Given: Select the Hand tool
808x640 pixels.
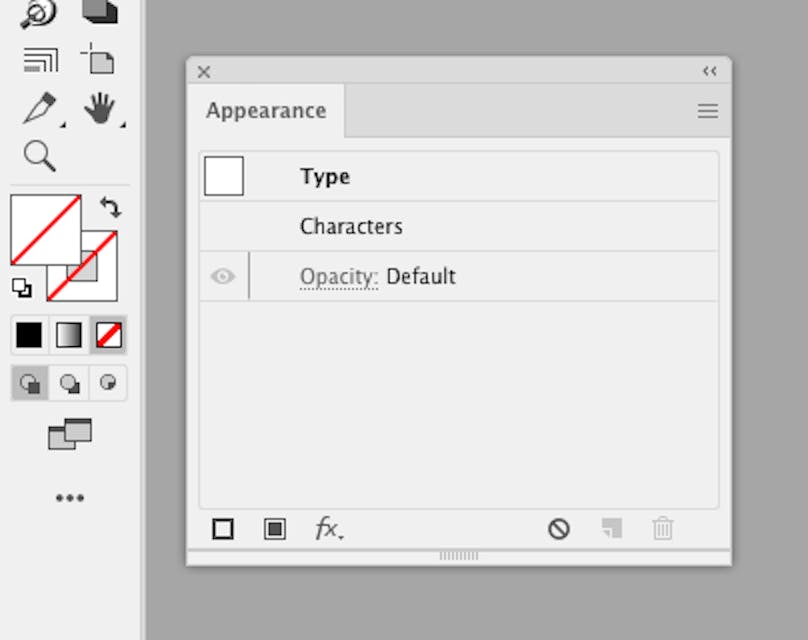Looking at the screenshot, I should (100, 108).
